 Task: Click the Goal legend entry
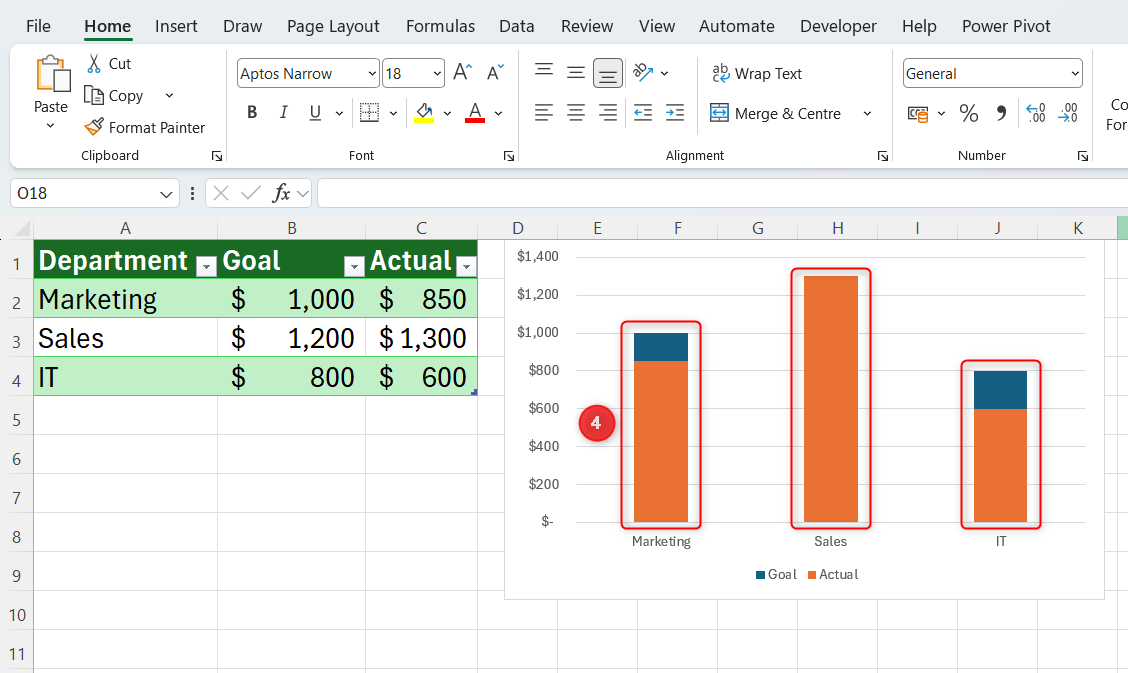(x=776, y=574)
